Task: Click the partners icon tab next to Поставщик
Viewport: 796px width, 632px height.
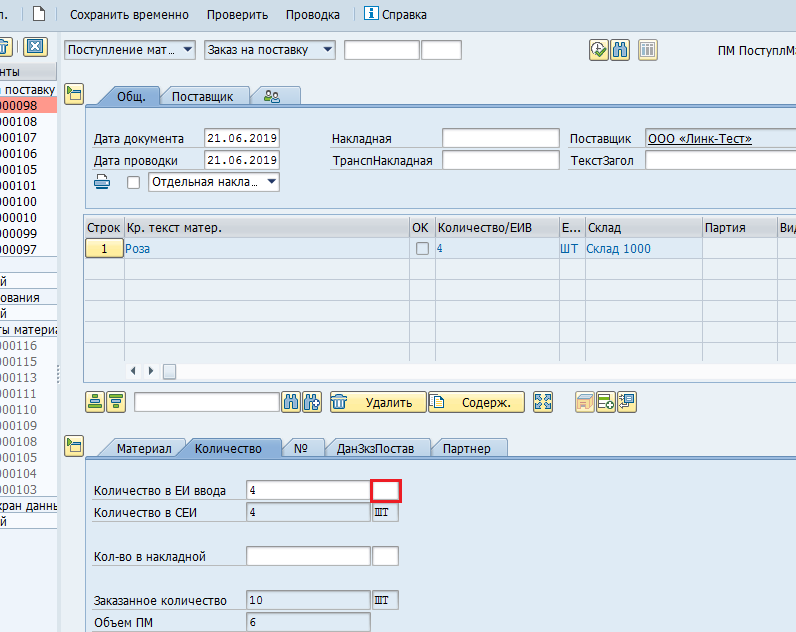Action: tap(271, 96)
